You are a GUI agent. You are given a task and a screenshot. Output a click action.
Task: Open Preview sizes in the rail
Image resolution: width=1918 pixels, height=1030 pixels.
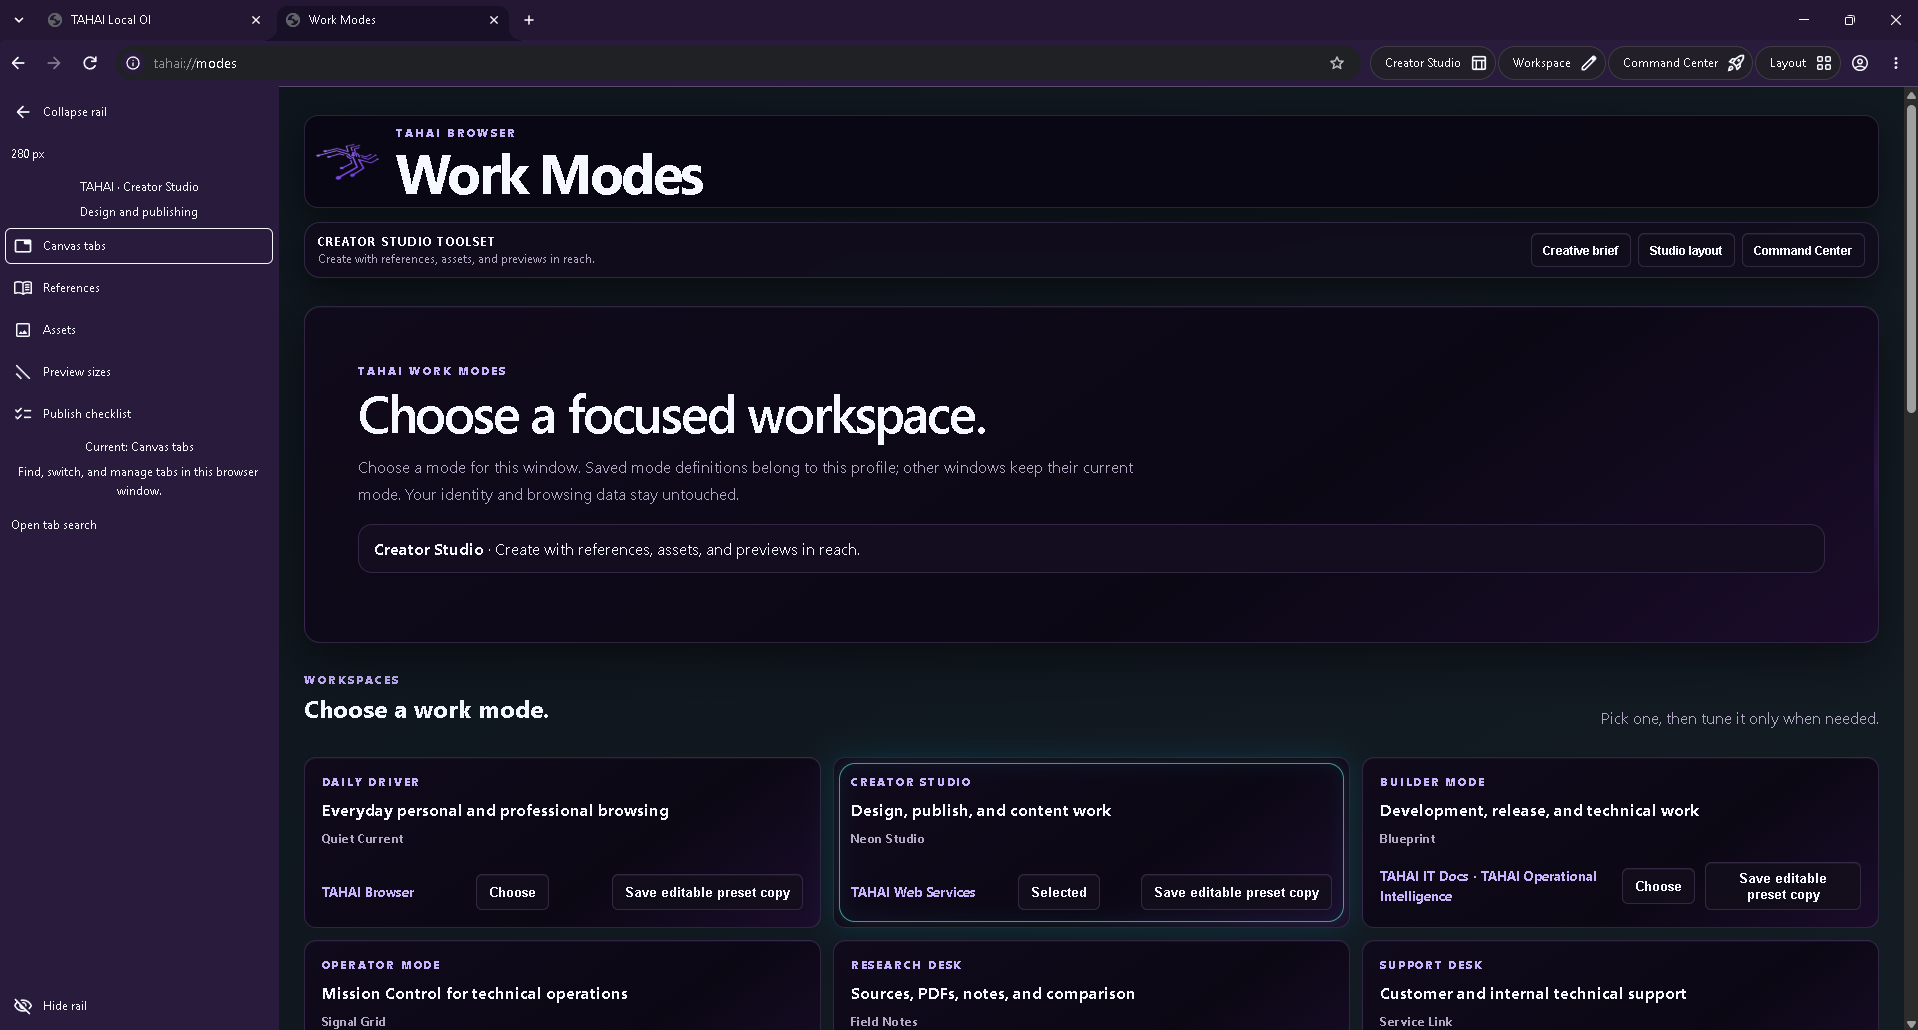[x=139, y=372]
